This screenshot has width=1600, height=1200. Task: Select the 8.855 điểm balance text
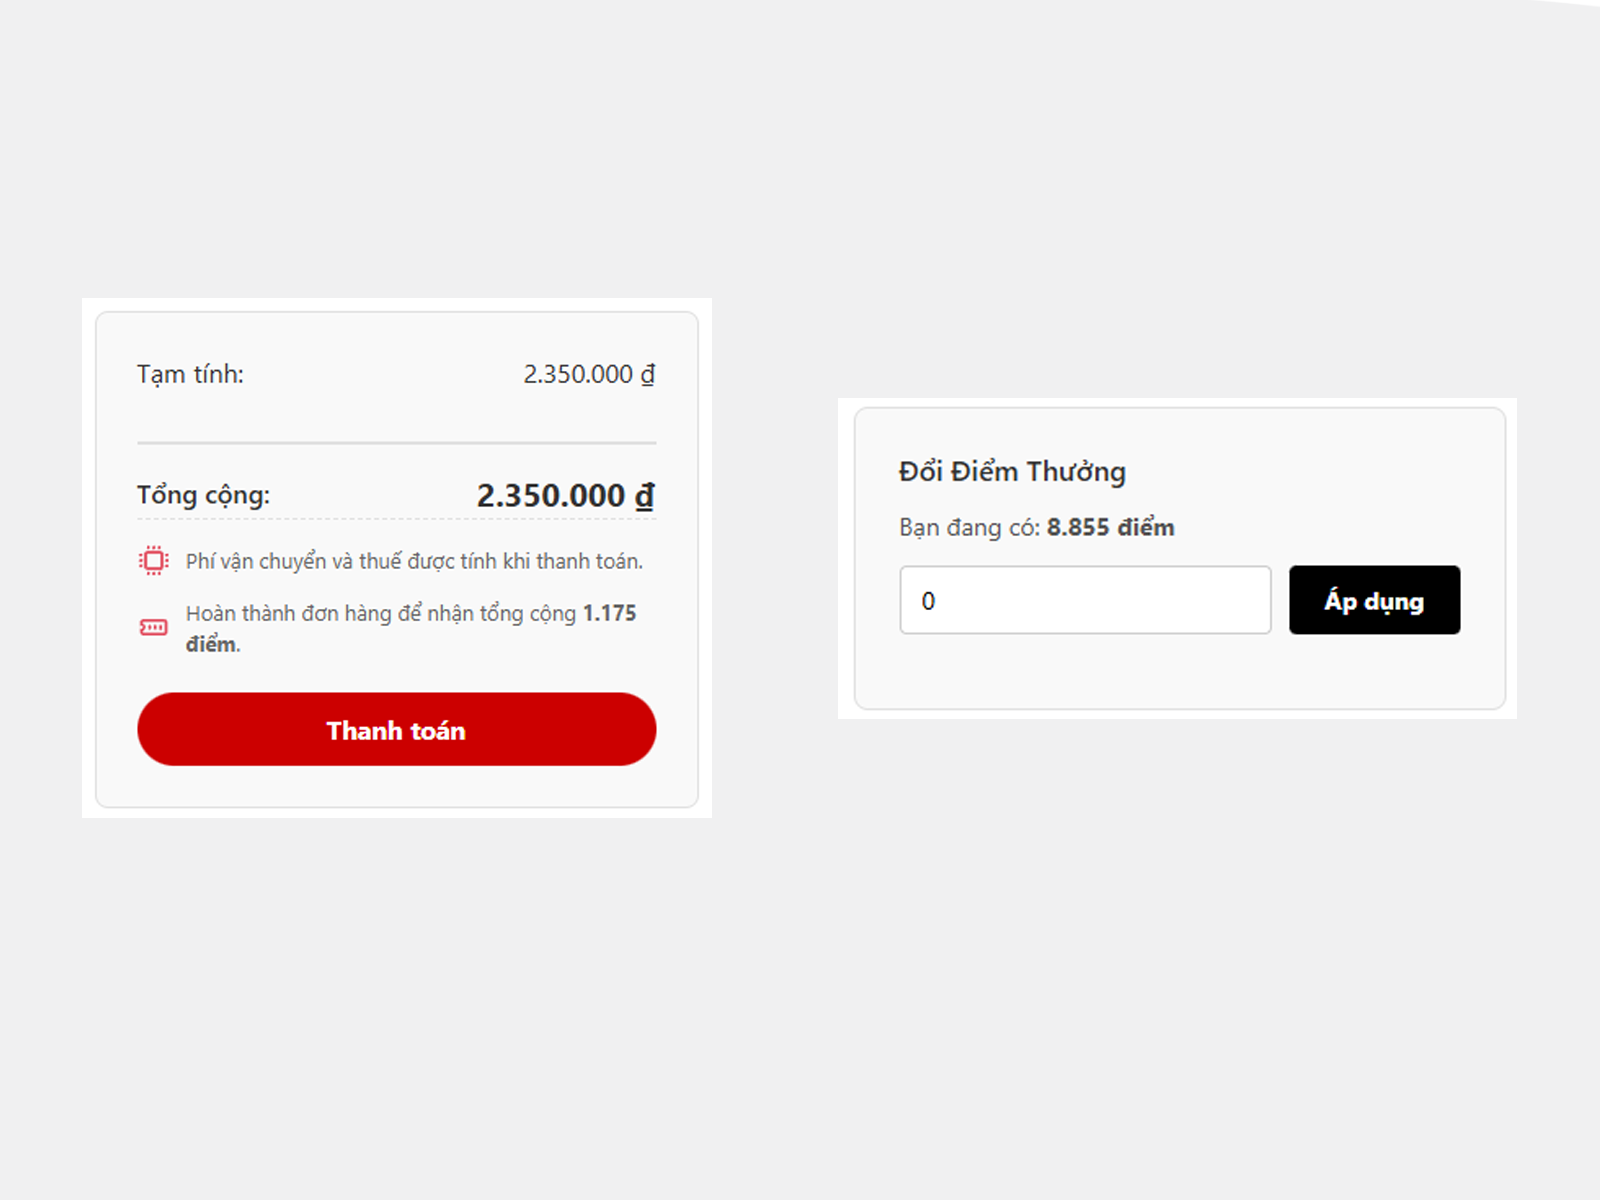pyautogui.click(x=1110, y=527)
